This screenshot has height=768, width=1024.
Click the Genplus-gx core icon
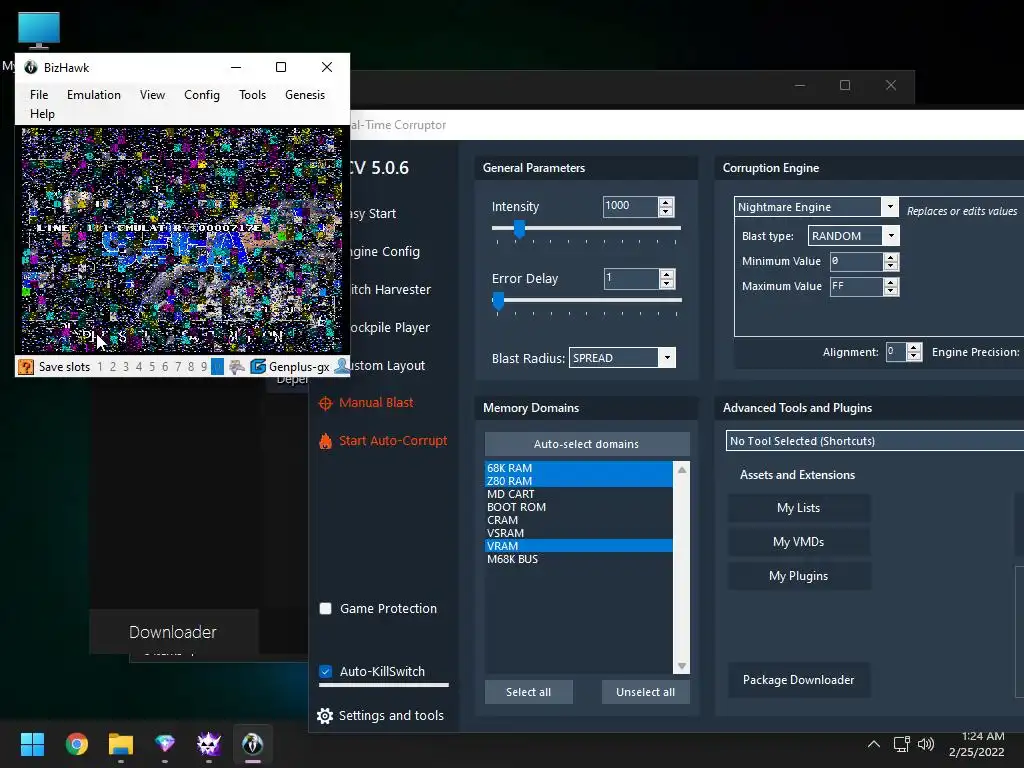(258, 366)
